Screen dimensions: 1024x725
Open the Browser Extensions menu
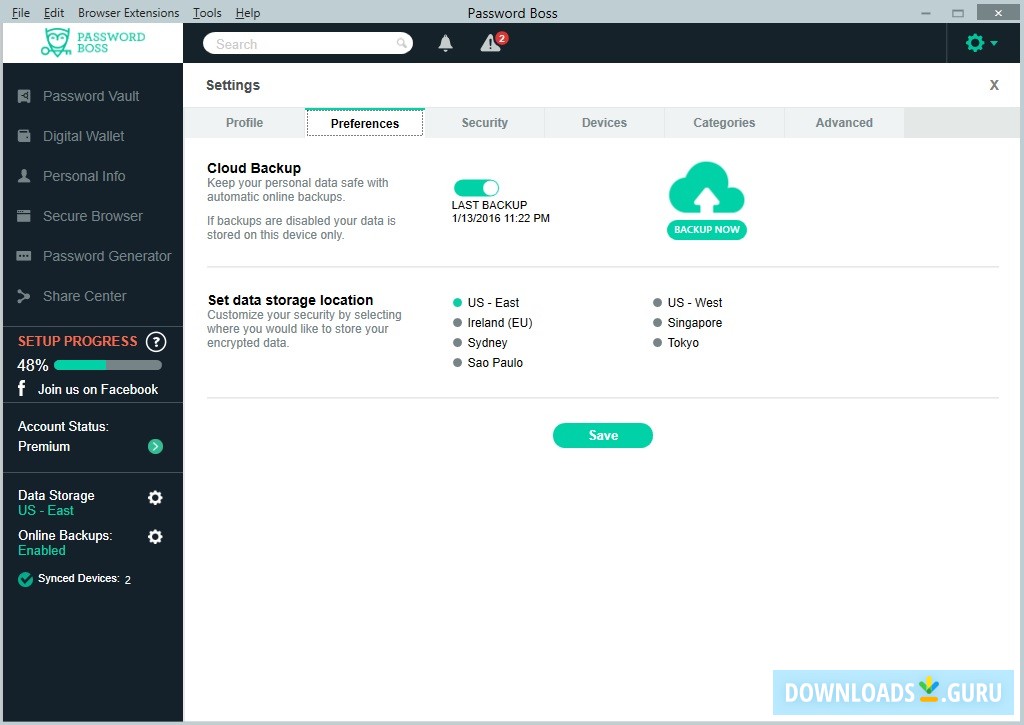click(x=129, y=13)
